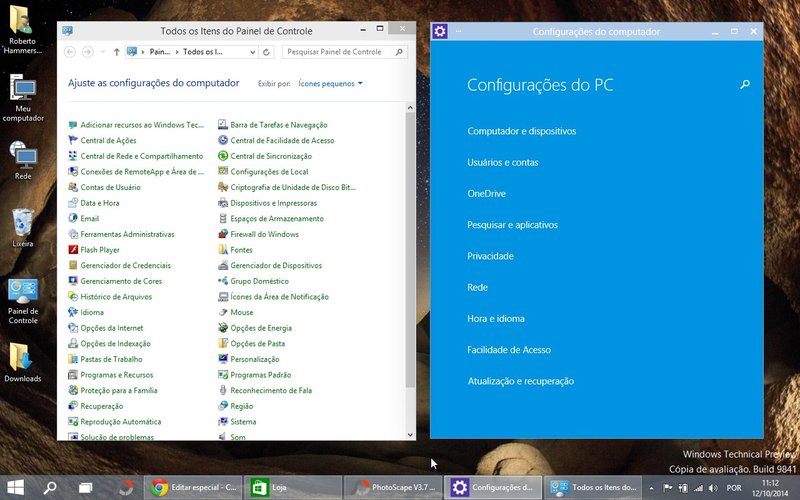Image resolution: width=800 pixels, height=500 pixels.
Task: Click the Opções da Internet icon
Action: [x=73, y=328]
